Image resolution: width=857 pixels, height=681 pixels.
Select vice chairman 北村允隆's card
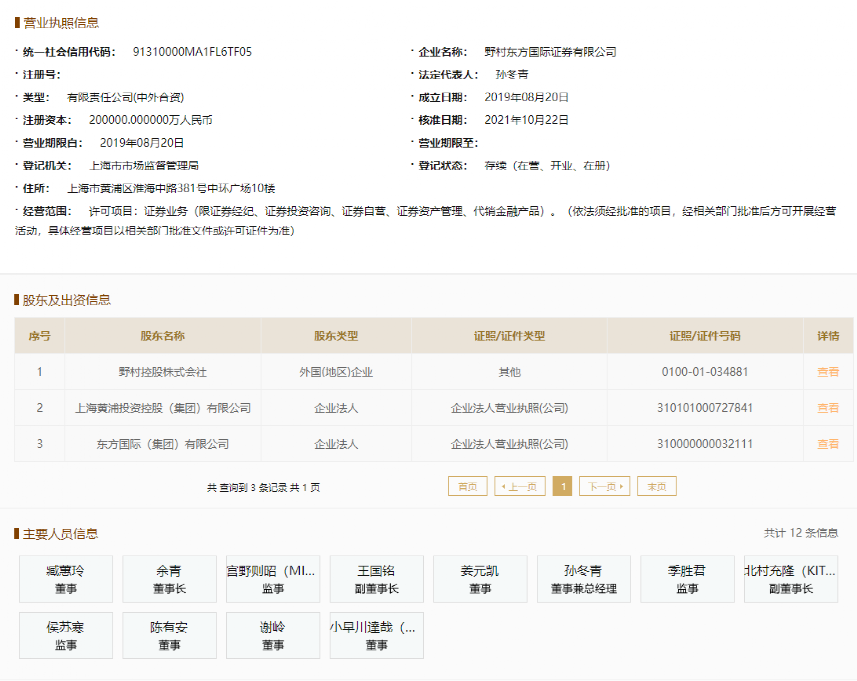790,579
